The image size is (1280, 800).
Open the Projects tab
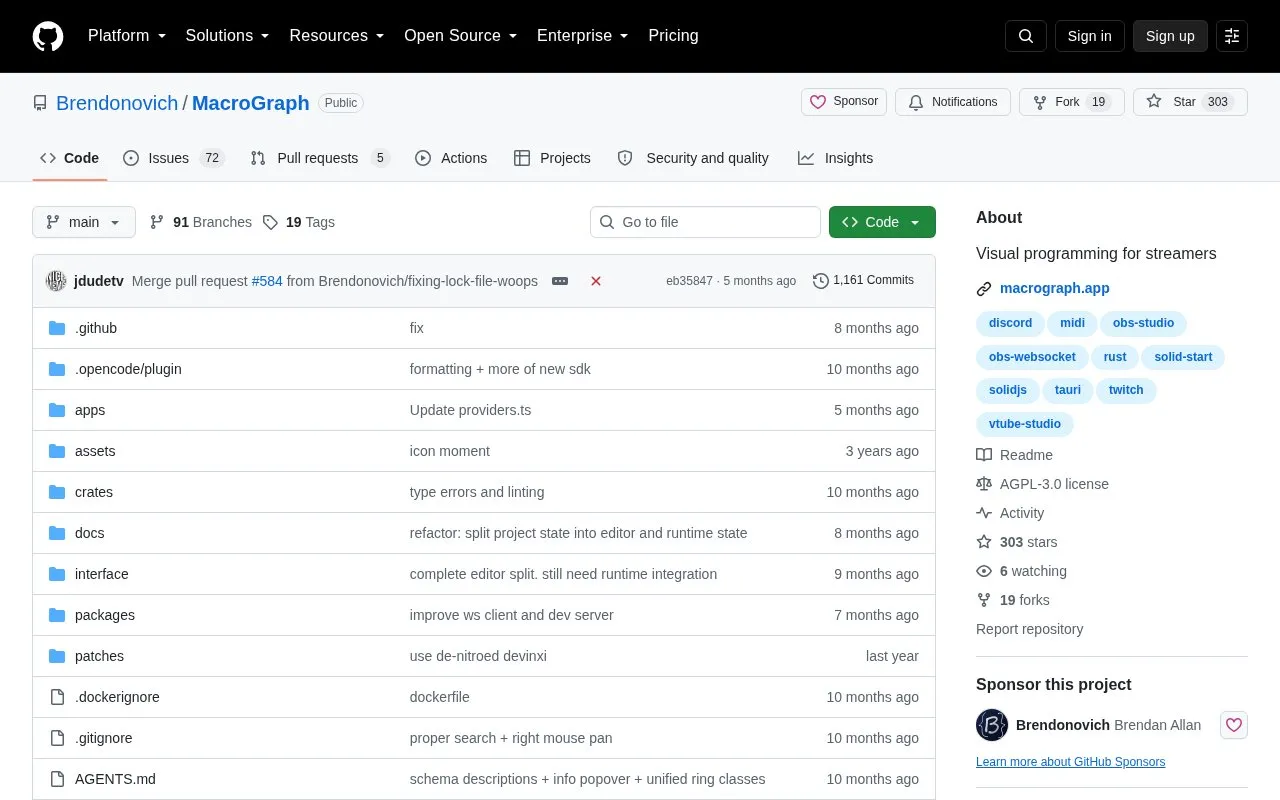pyautogui.click(x=552, y=158)
